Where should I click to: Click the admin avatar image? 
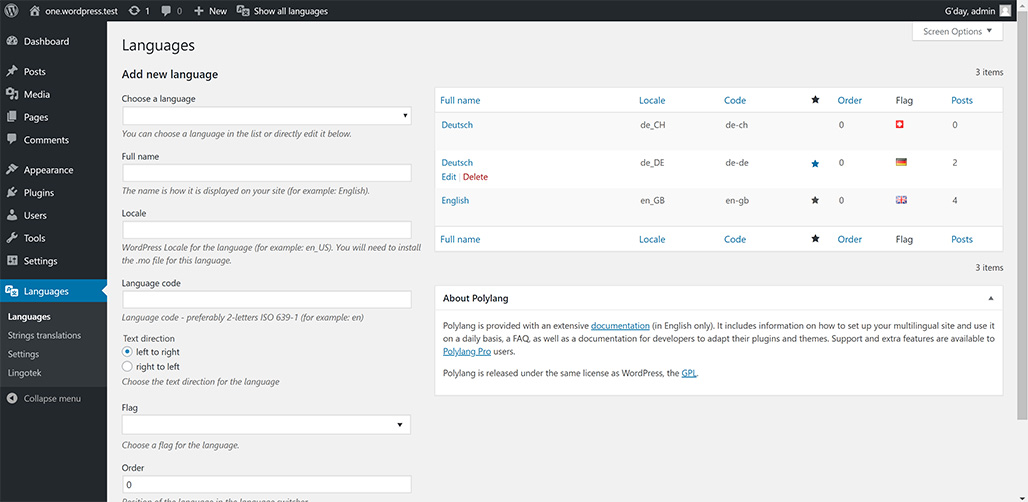coord(1005,10)
